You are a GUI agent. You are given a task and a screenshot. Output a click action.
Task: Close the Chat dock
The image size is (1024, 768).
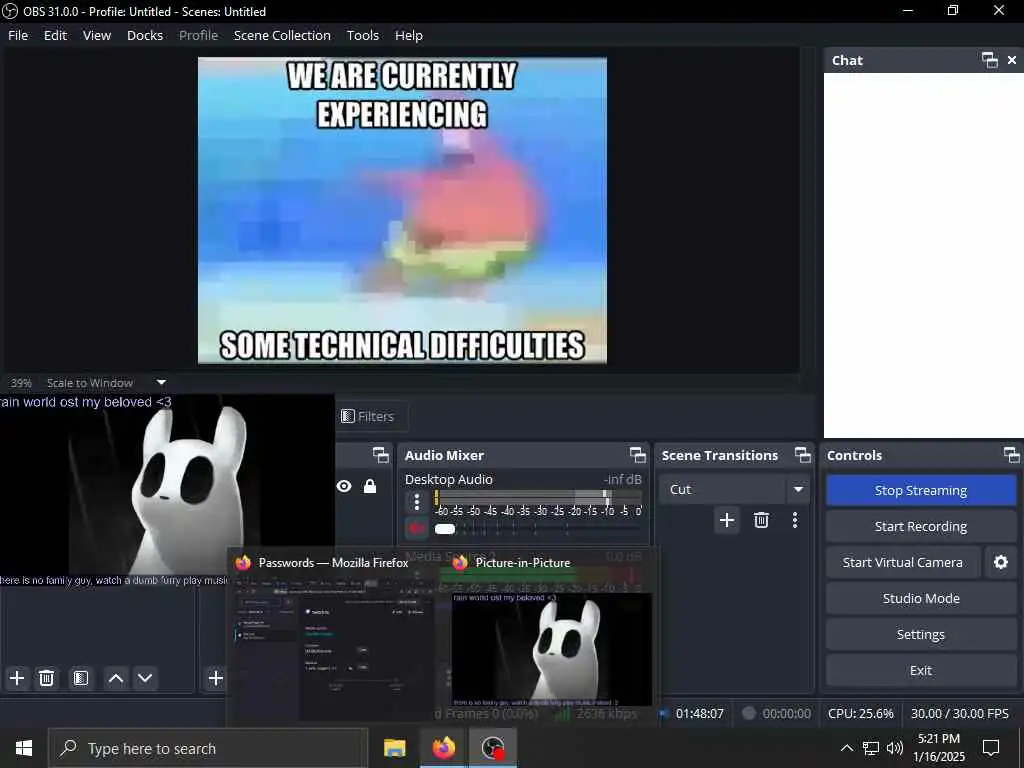(1012, 60)
